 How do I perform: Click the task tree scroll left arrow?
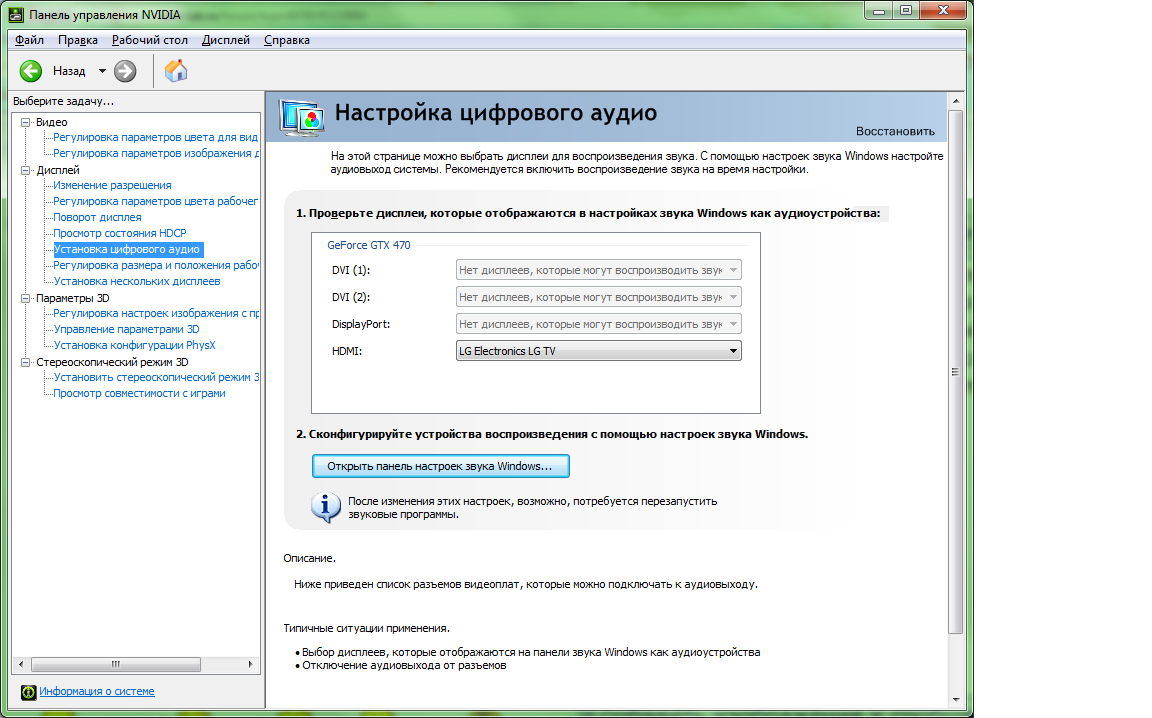tap(21, 664)
